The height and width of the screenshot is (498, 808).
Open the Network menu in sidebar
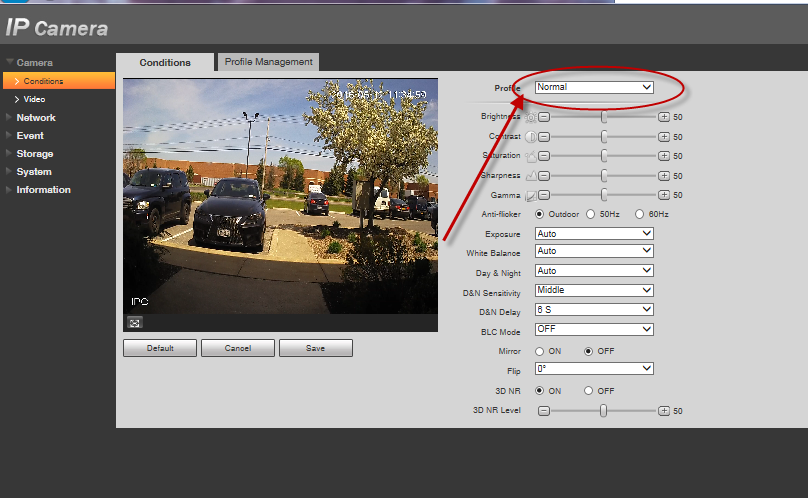(36, 118)
